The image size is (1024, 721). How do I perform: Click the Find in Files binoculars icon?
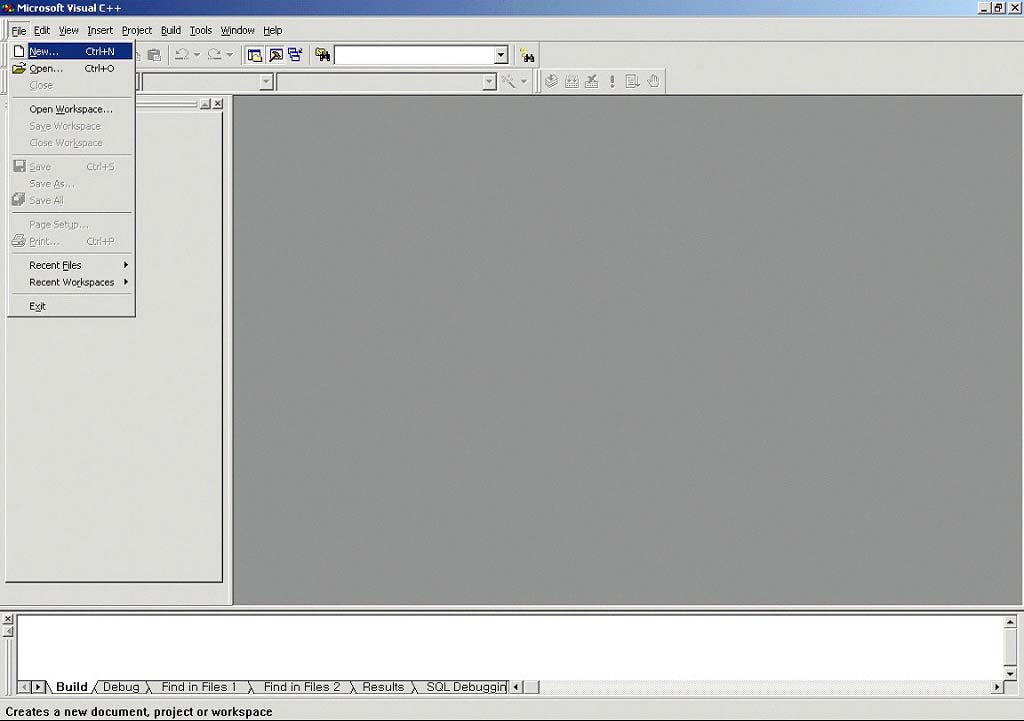tap(322, 55)
